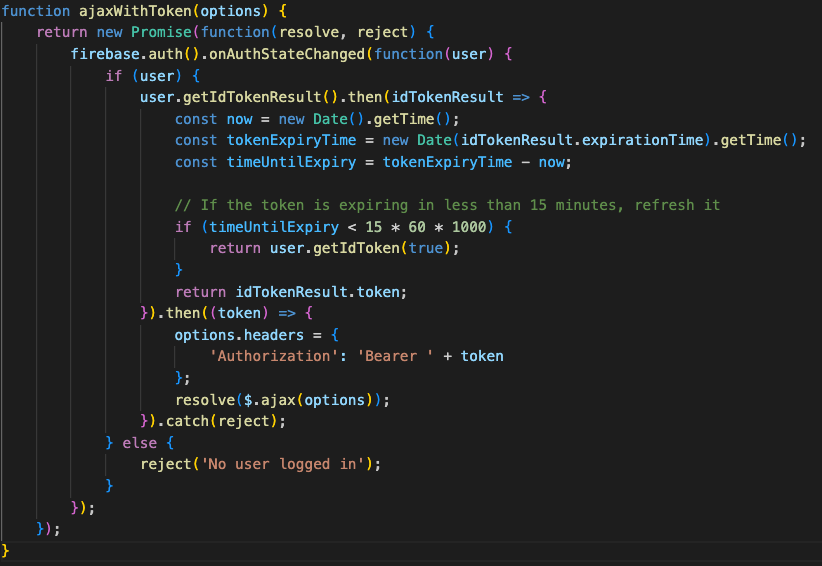
Task: Click onAuthStateChanged method call
Action: click(x=287, y=55)
